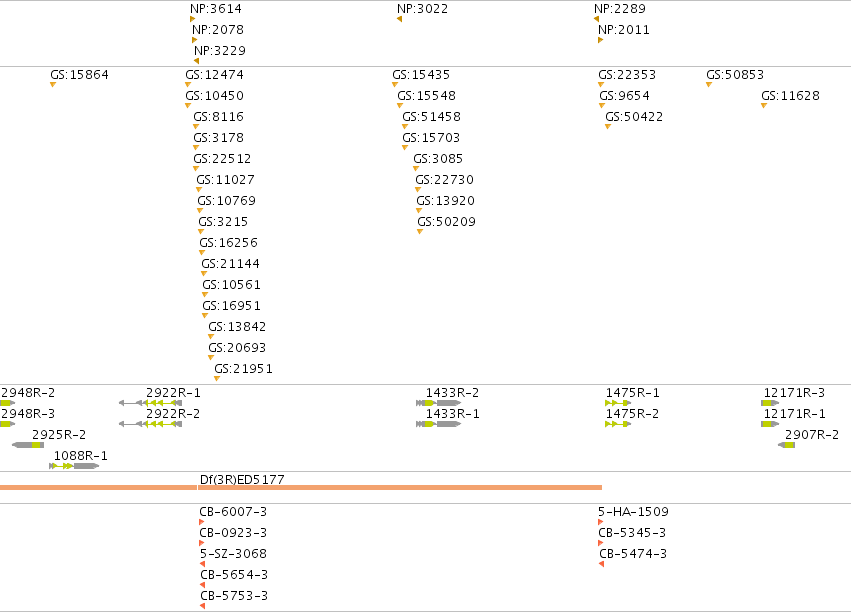
Task: Click the GS:10769 insertion label
Action: click(x=226, y=201)
